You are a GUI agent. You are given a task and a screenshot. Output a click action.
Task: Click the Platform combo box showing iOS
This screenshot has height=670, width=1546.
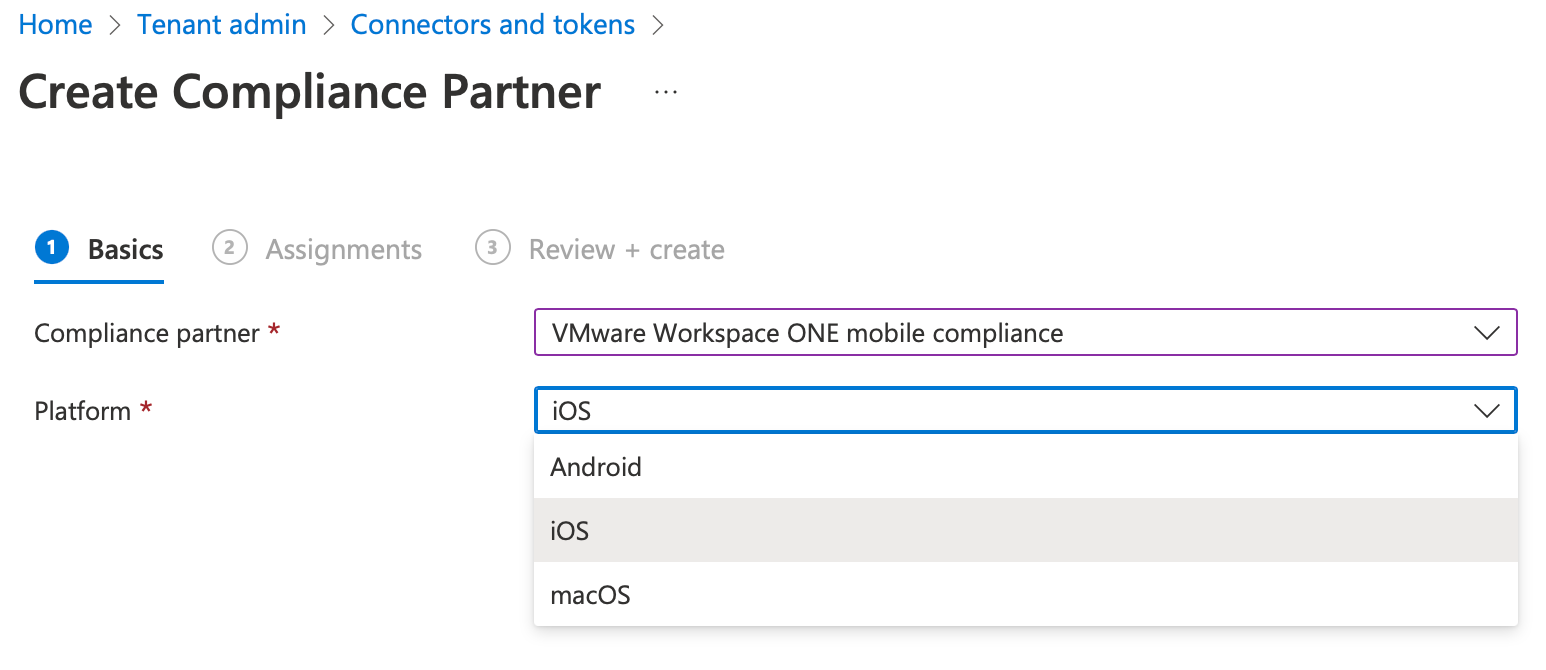click(x=1000, y=411)
